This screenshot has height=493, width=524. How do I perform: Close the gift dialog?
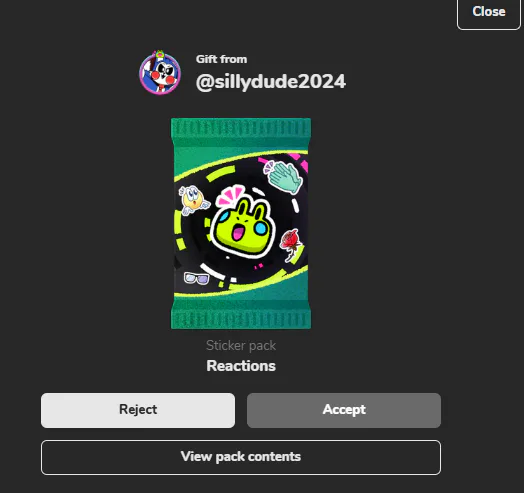(x=489, y=13)
